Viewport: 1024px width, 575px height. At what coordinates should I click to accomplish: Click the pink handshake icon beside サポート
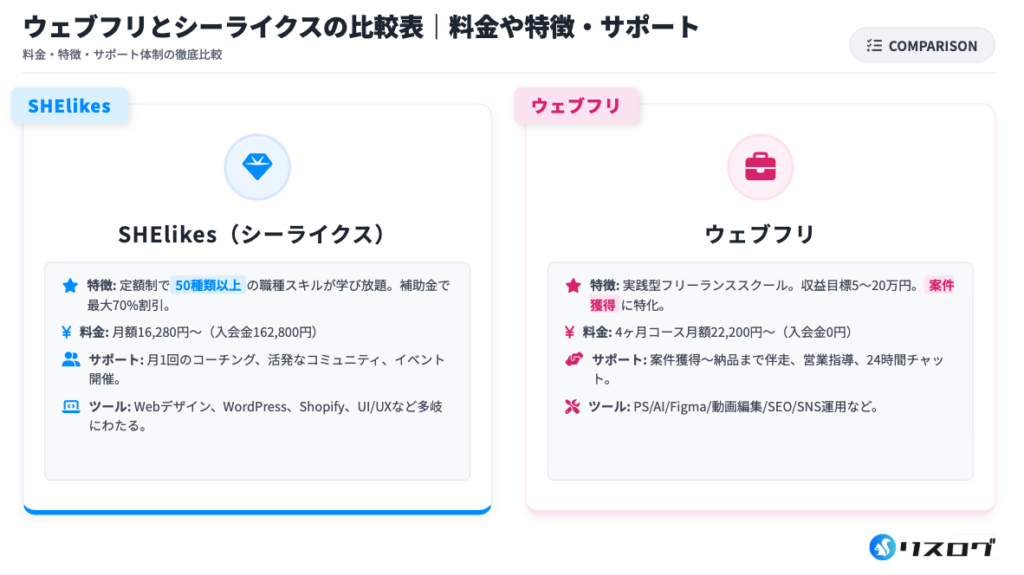pyautogui.click(x=574, y=360)
